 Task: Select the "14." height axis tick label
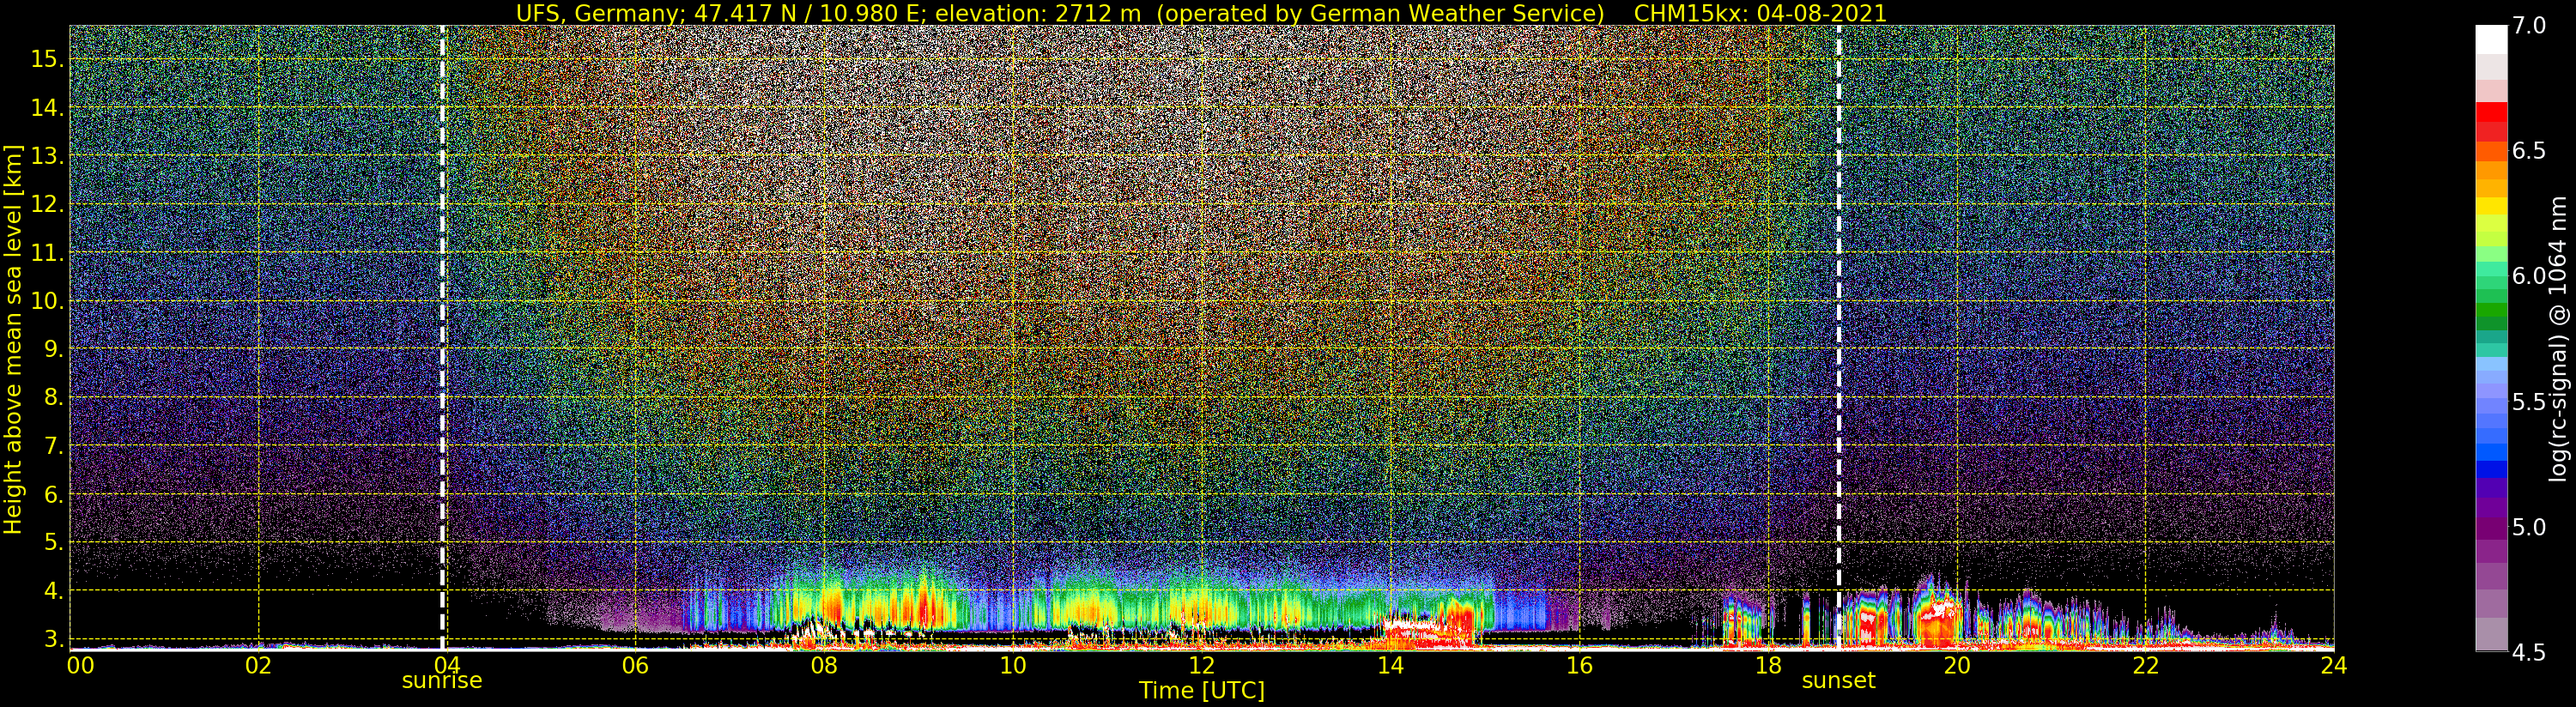(48, 108)
